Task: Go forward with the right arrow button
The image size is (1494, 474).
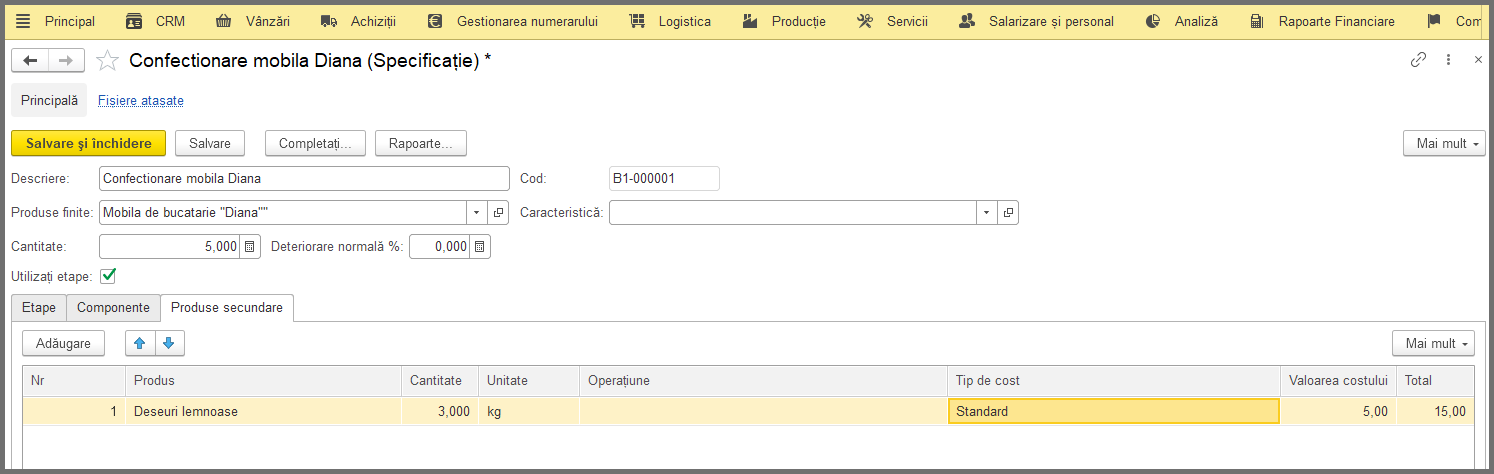Action: click(66, 61)
